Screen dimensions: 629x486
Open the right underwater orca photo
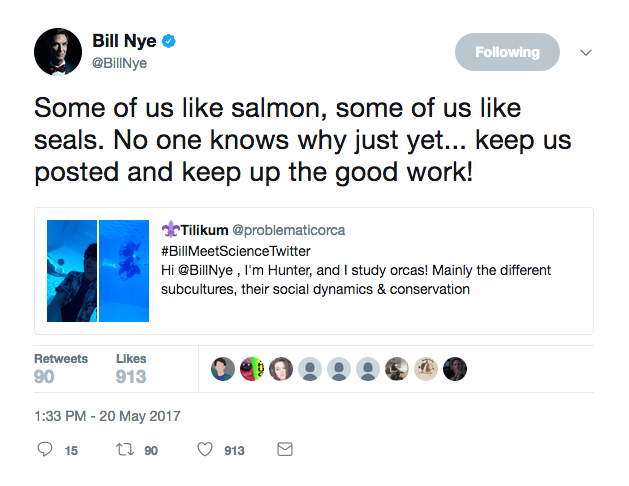[x=124, y=271]
